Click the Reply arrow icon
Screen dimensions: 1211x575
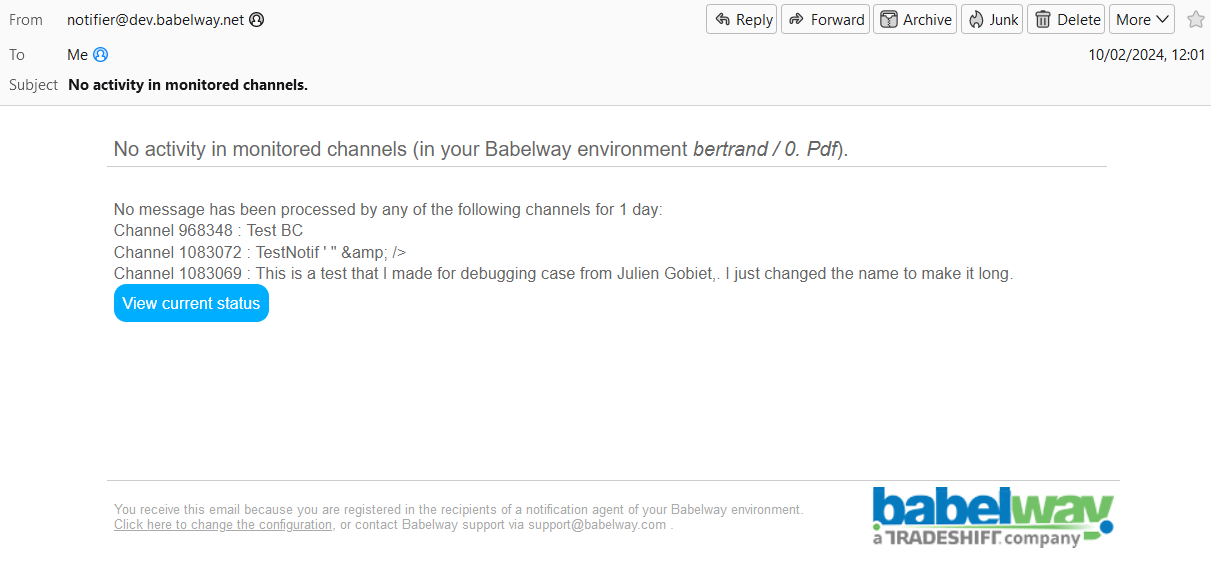(x=723, y=19)
